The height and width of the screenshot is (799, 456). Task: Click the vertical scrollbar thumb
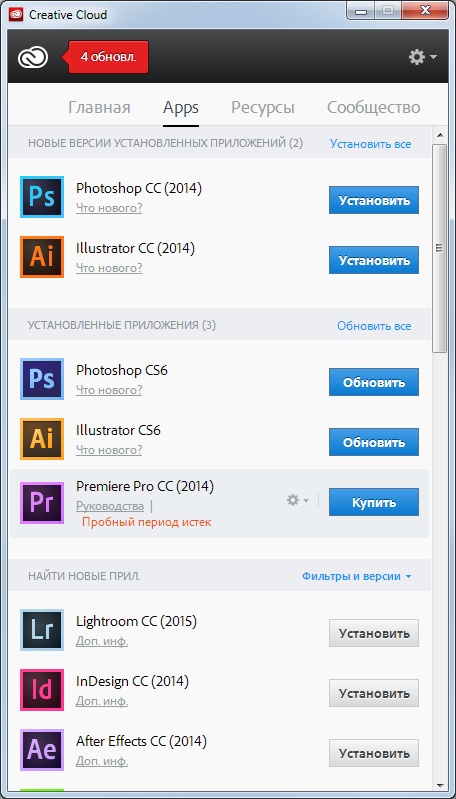[x=439, y=248]
